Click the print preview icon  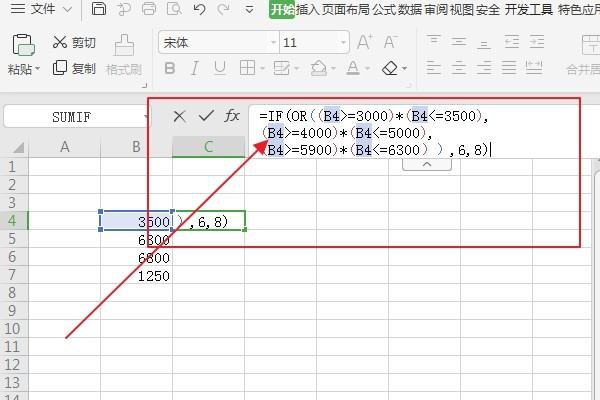pos(174,8)
